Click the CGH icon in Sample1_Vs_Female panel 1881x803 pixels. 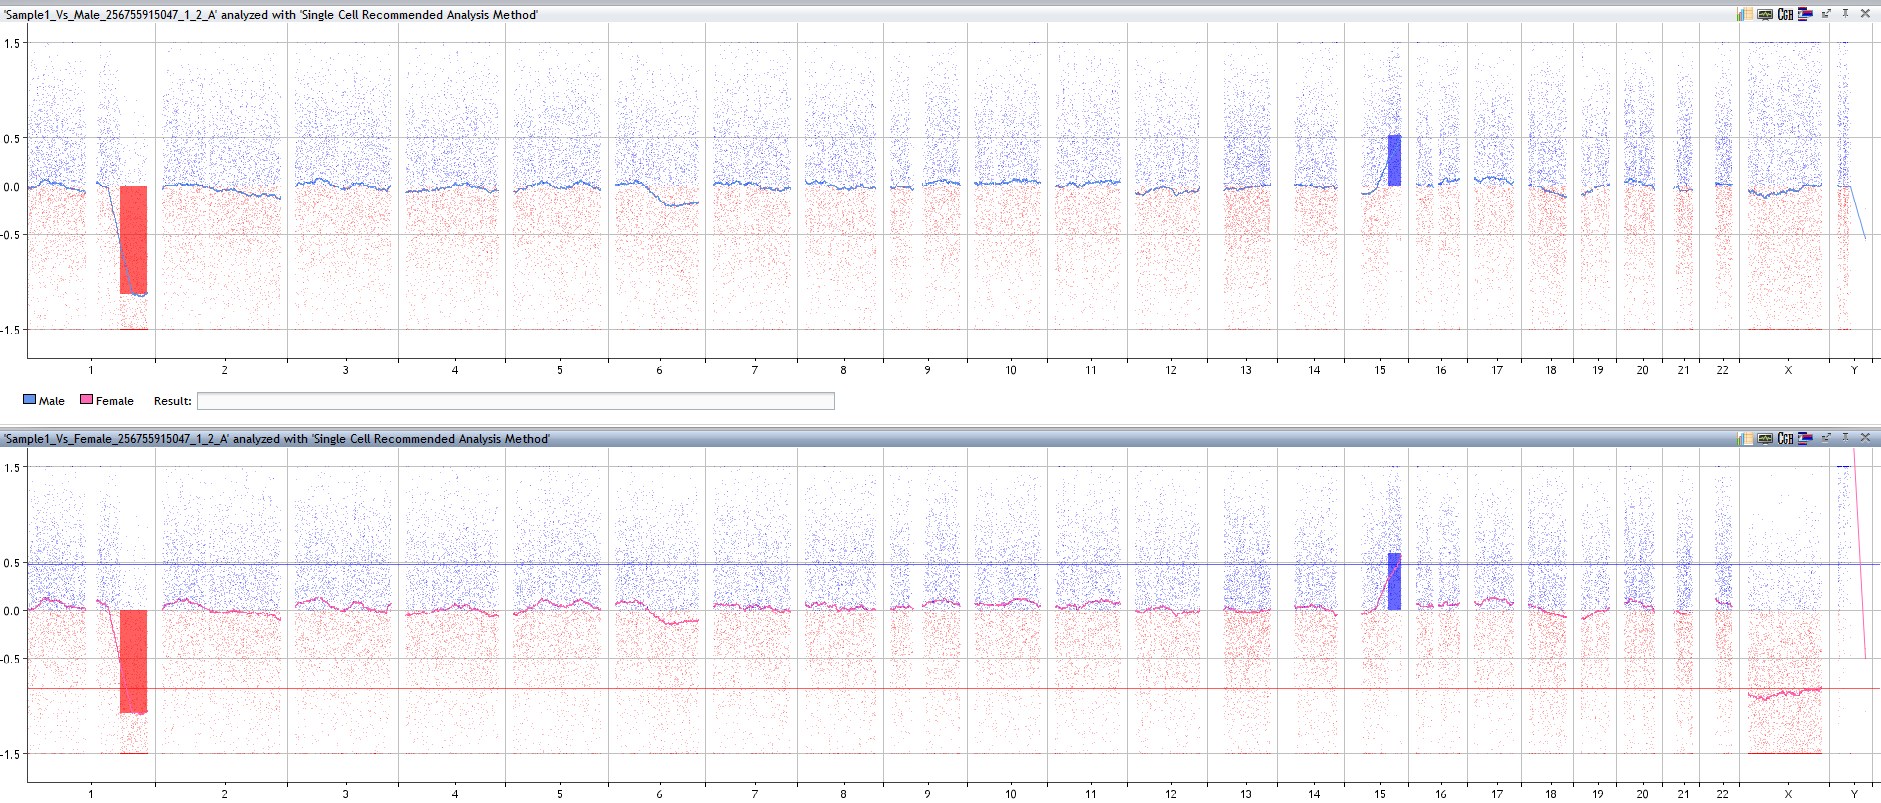(x=1785, y=438)
